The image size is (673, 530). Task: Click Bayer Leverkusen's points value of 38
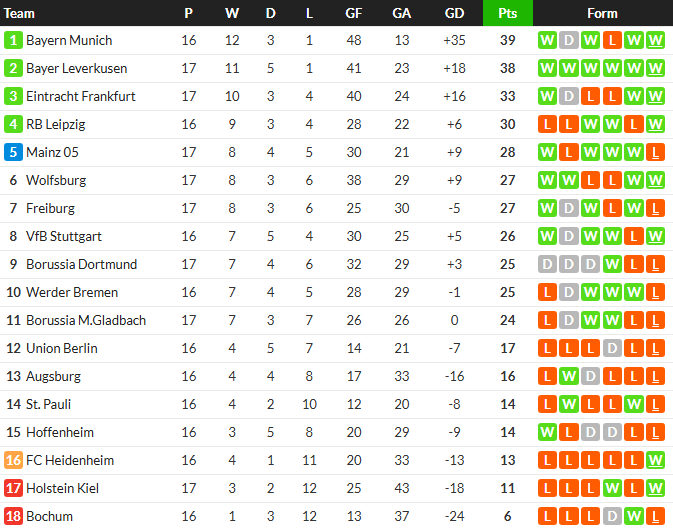(x=507, y=69)
